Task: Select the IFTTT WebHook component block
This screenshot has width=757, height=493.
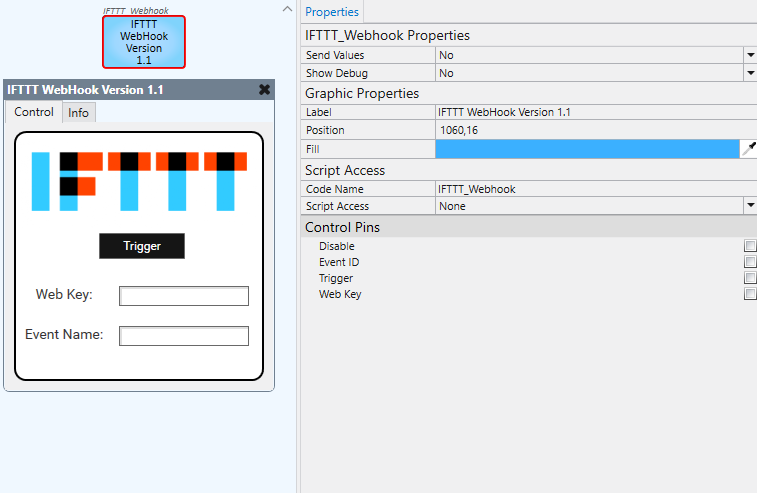Action: point(143,42)
